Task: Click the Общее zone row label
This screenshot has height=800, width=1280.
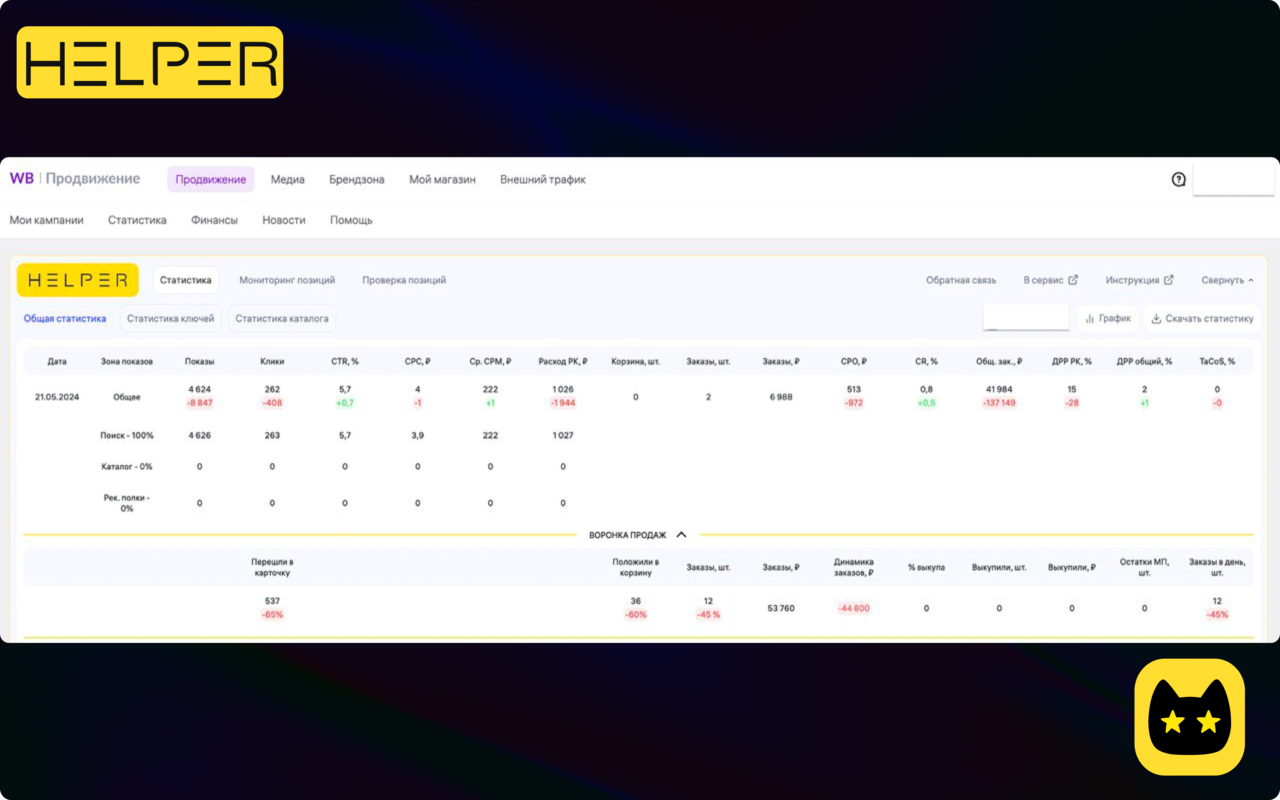Action: [x=127, y=397]
